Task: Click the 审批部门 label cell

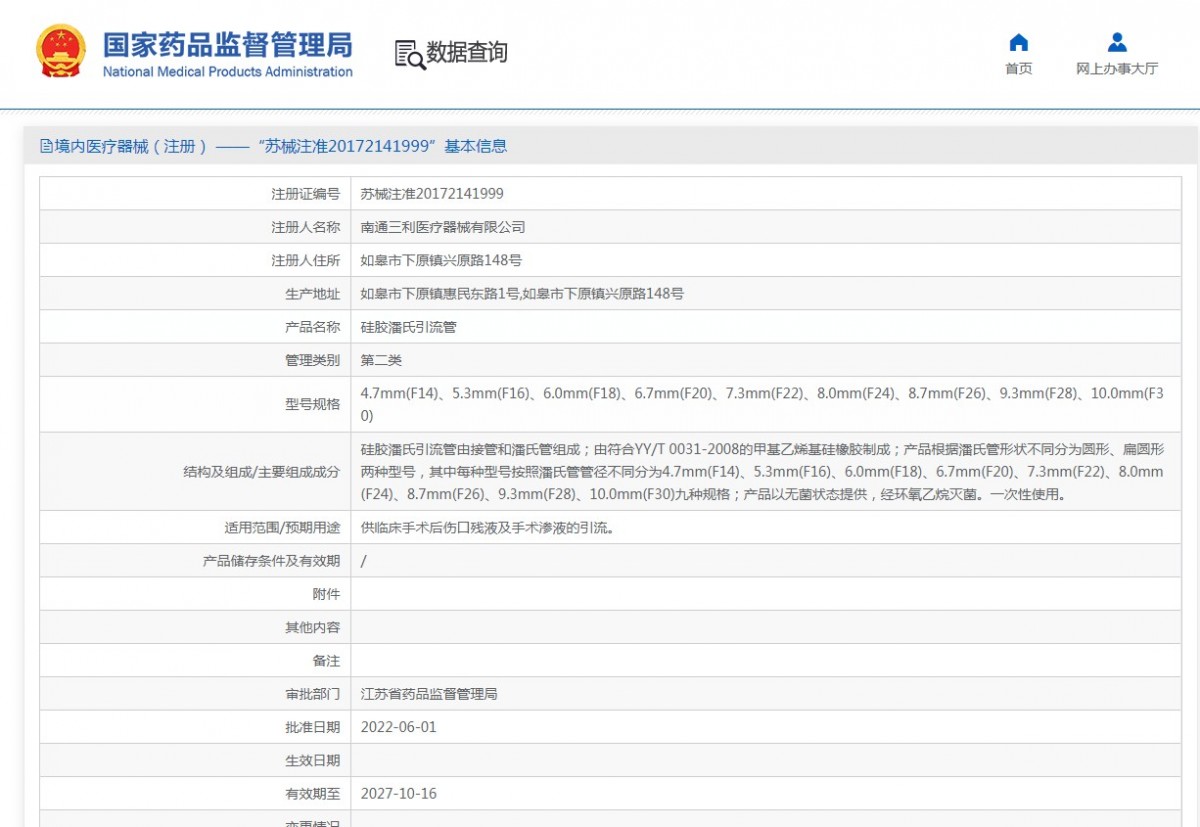Action: click(x=195, y=694)
